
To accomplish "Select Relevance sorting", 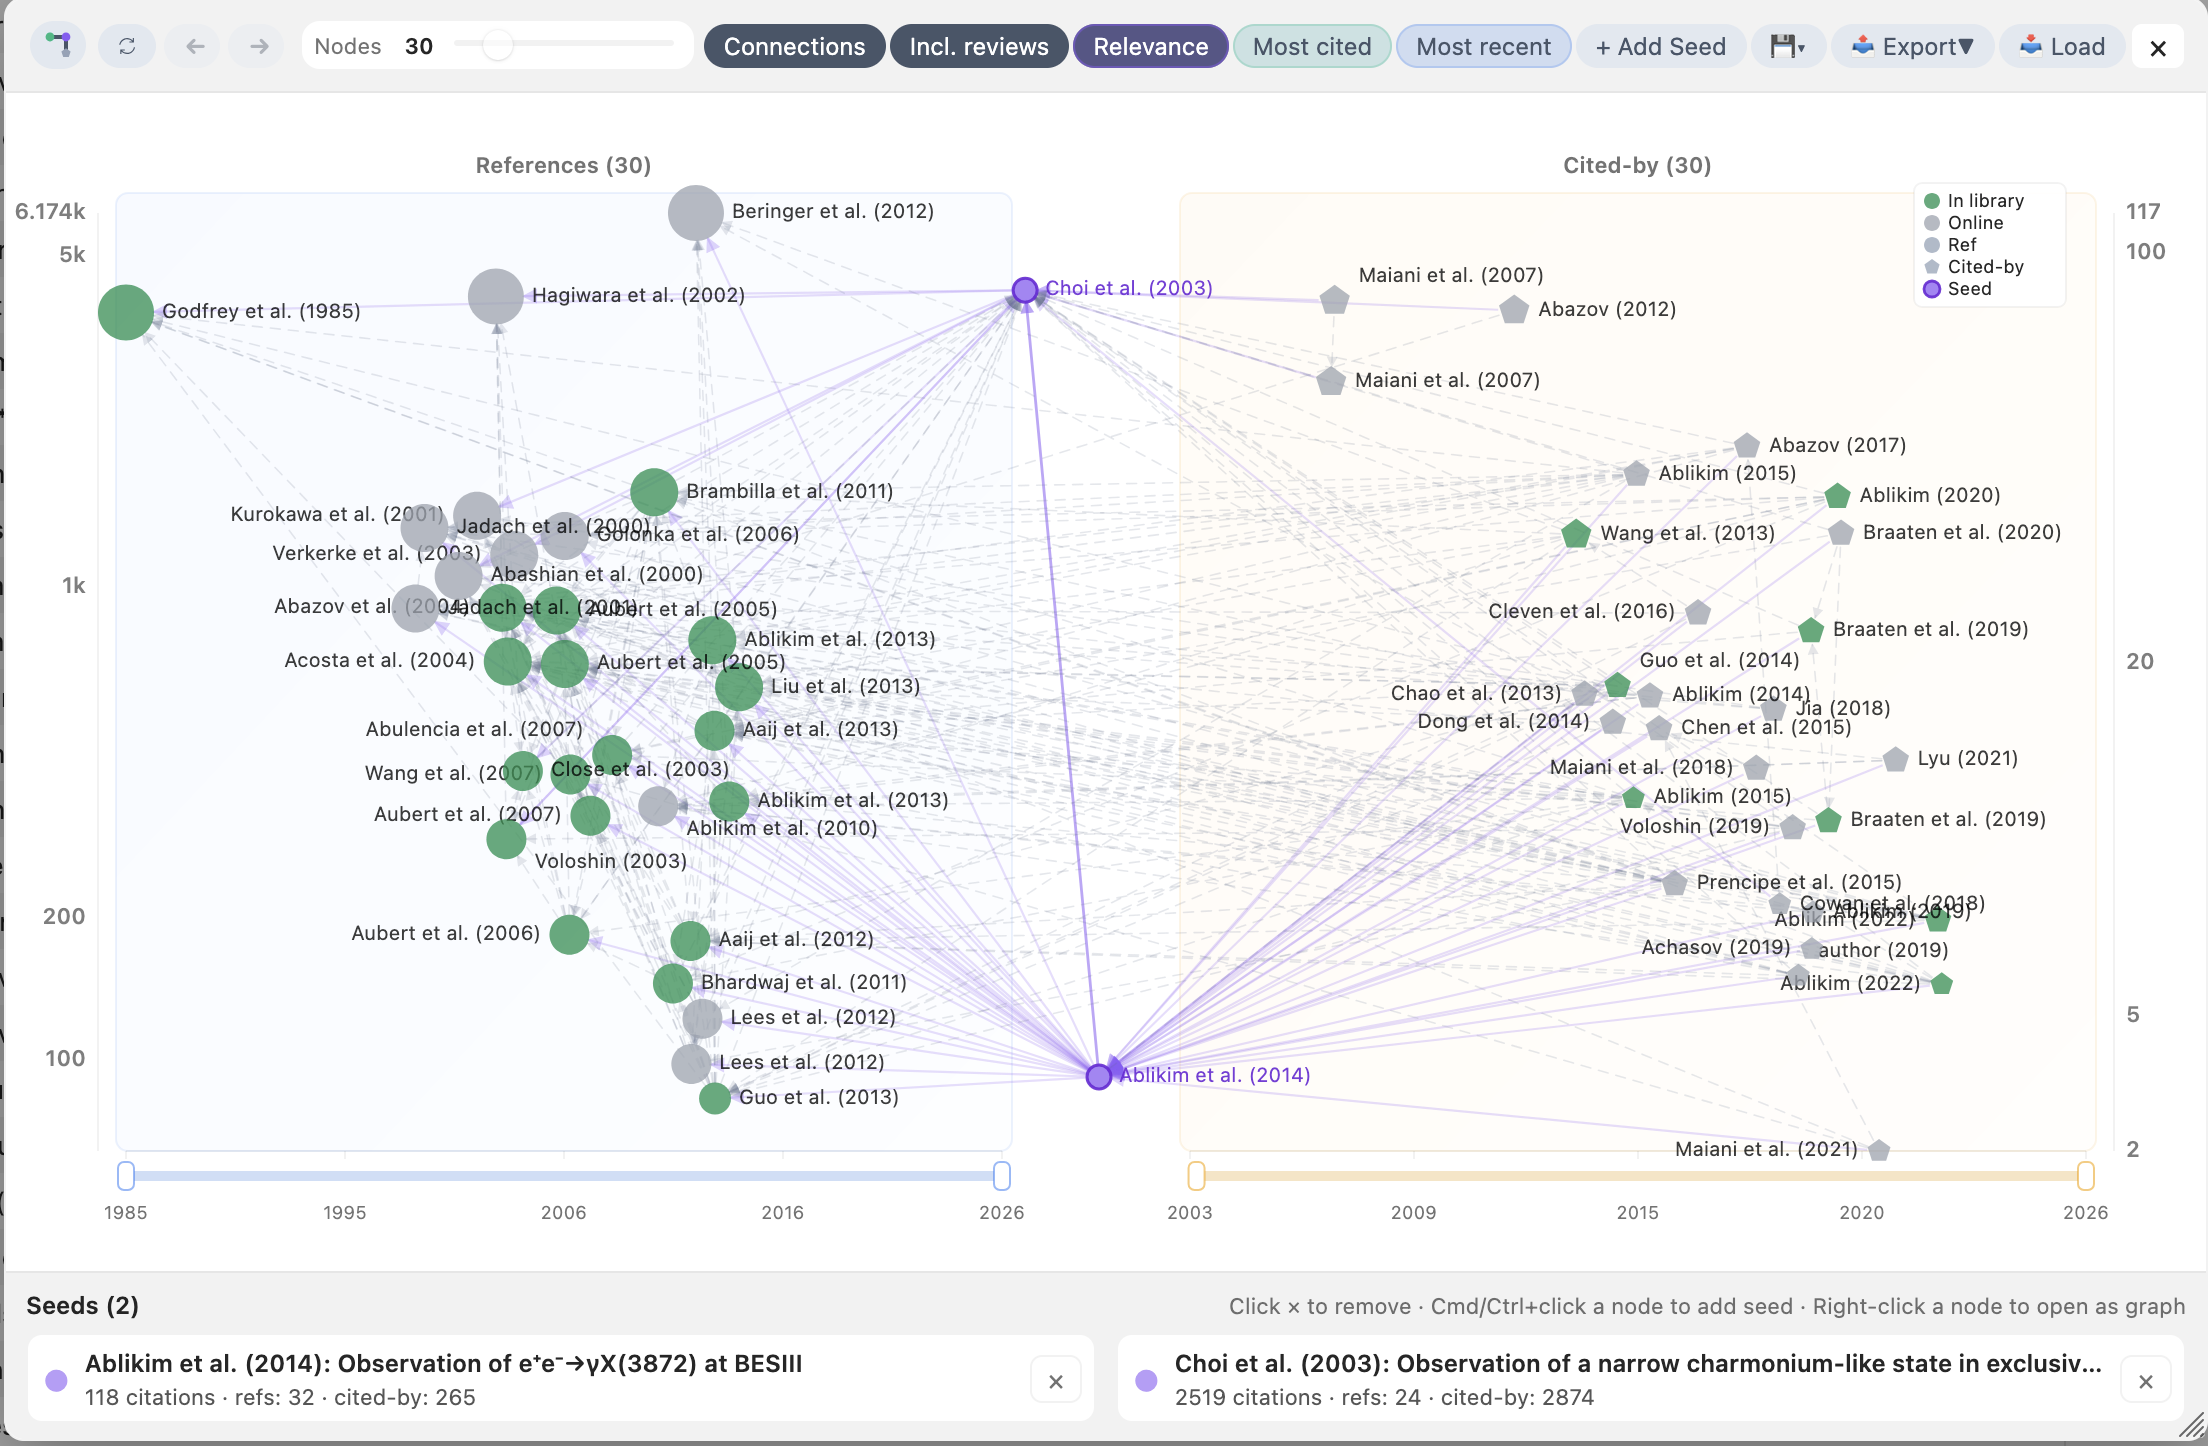I will 1150,46.
